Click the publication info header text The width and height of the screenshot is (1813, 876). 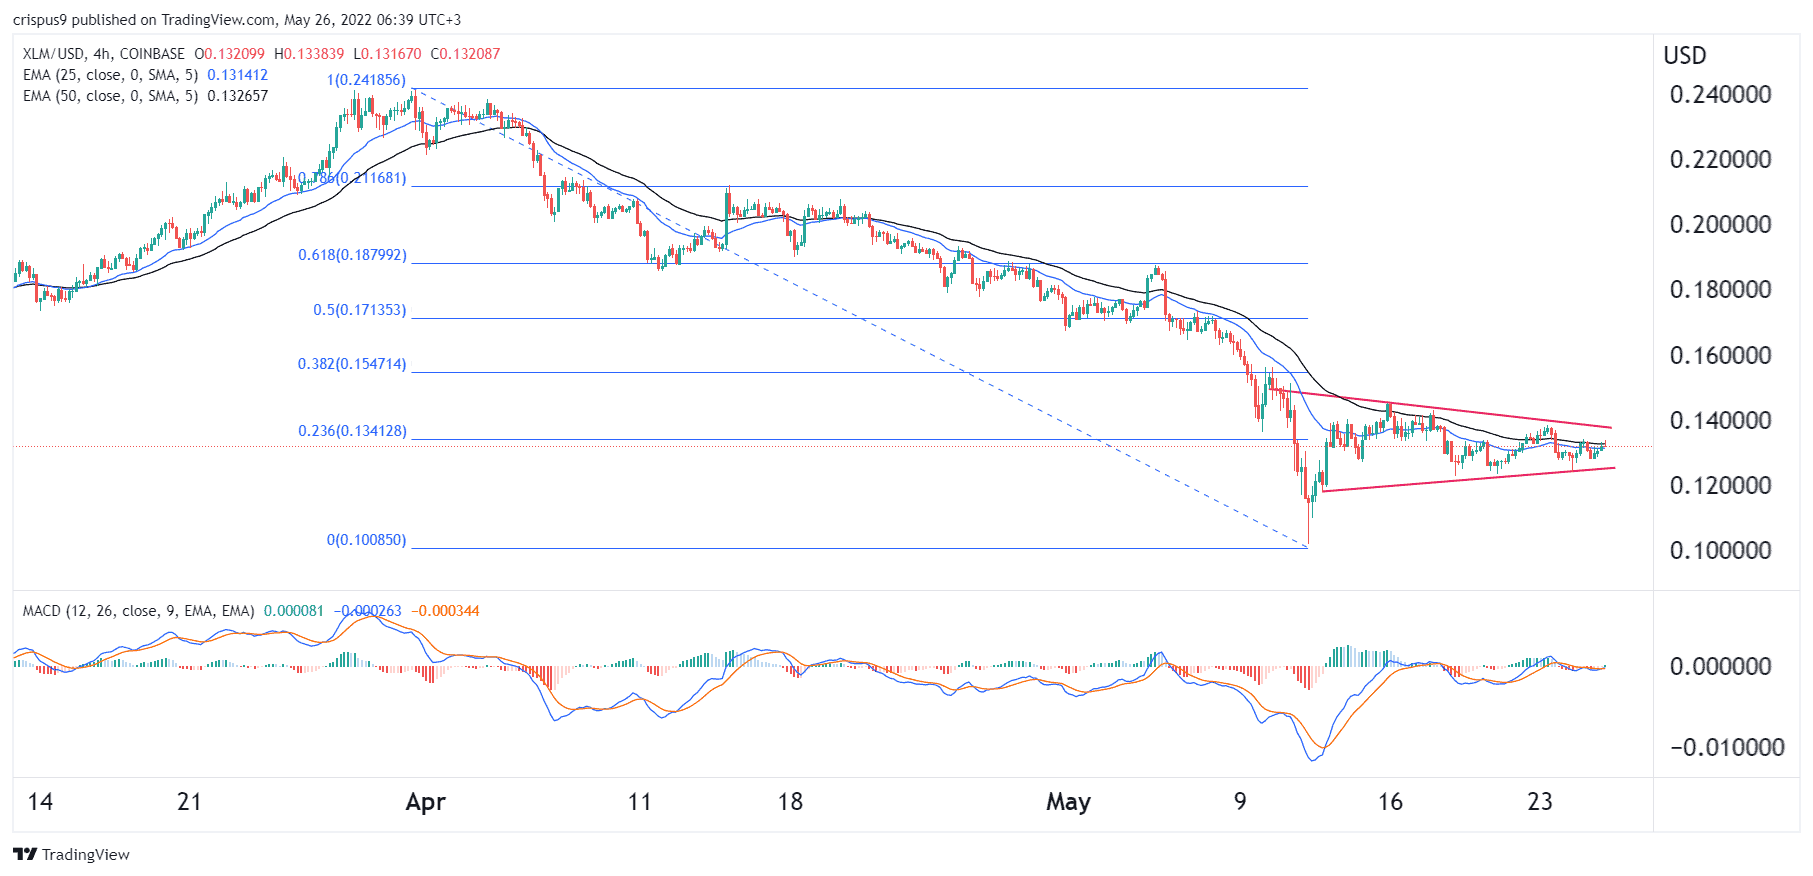(237, 20)
